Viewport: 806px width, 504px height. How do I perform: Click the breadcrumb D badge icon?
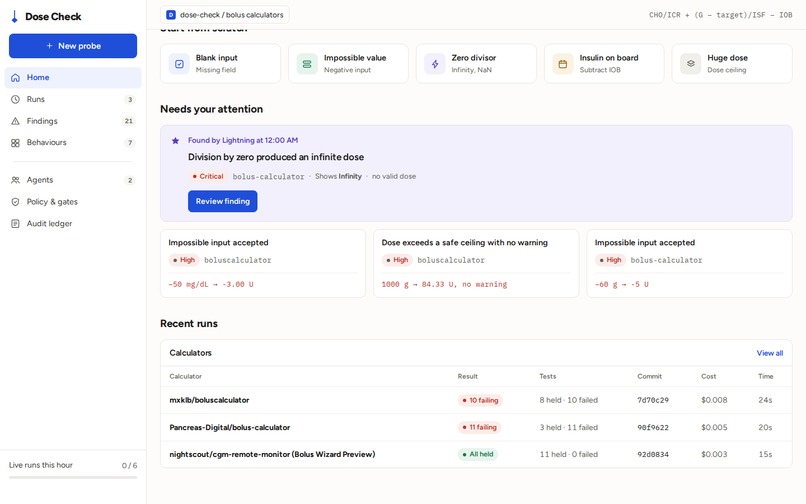pos(171,15)
